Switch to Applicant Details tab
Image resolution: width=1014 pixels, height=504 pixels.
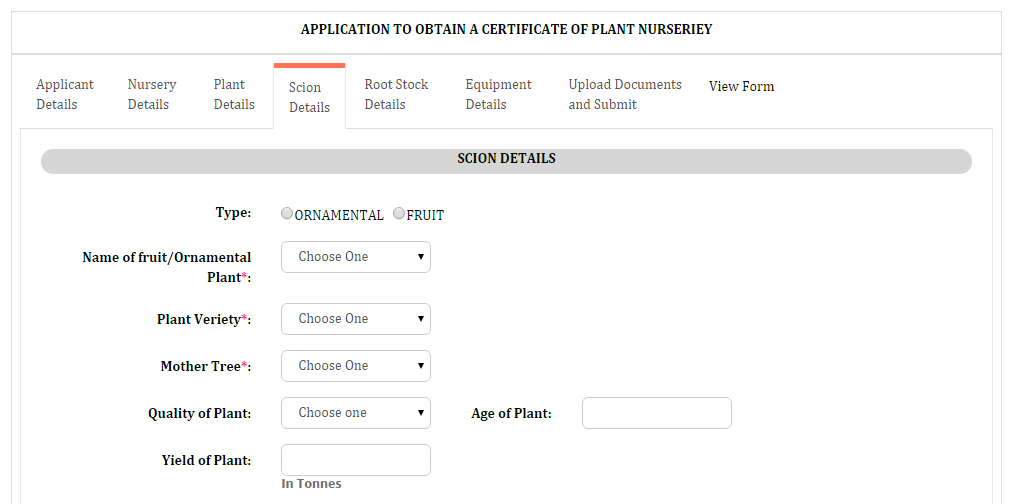(65, 94)
